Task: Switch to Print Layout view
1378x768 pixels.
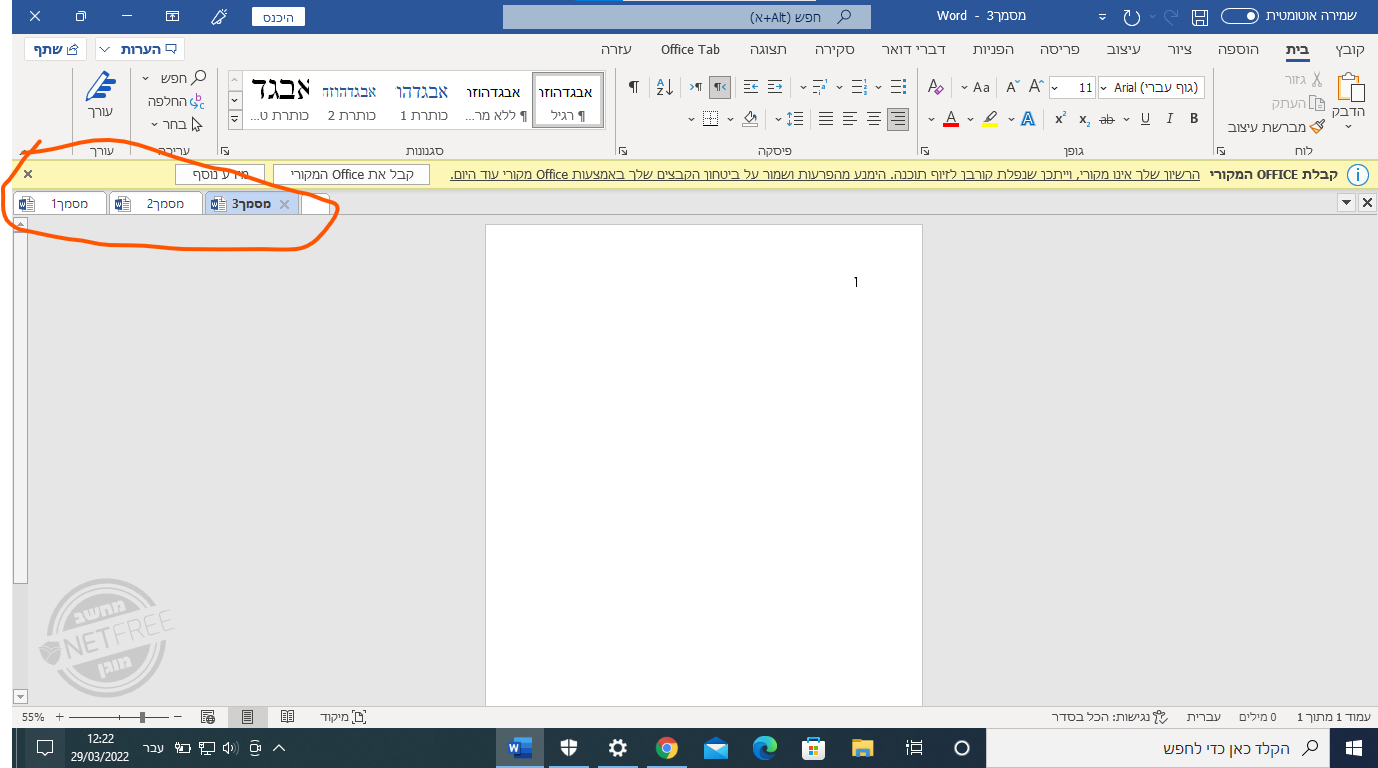Action: tap(247, 717)
